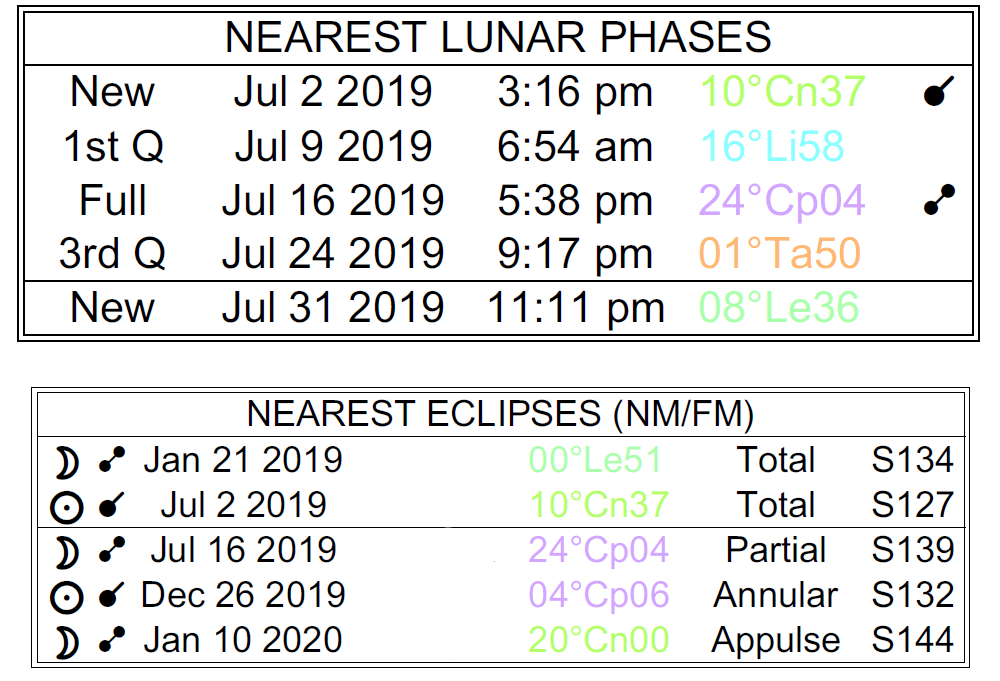Click the Nearest Eclipses (NM/FM) heading

pos(500,414)
